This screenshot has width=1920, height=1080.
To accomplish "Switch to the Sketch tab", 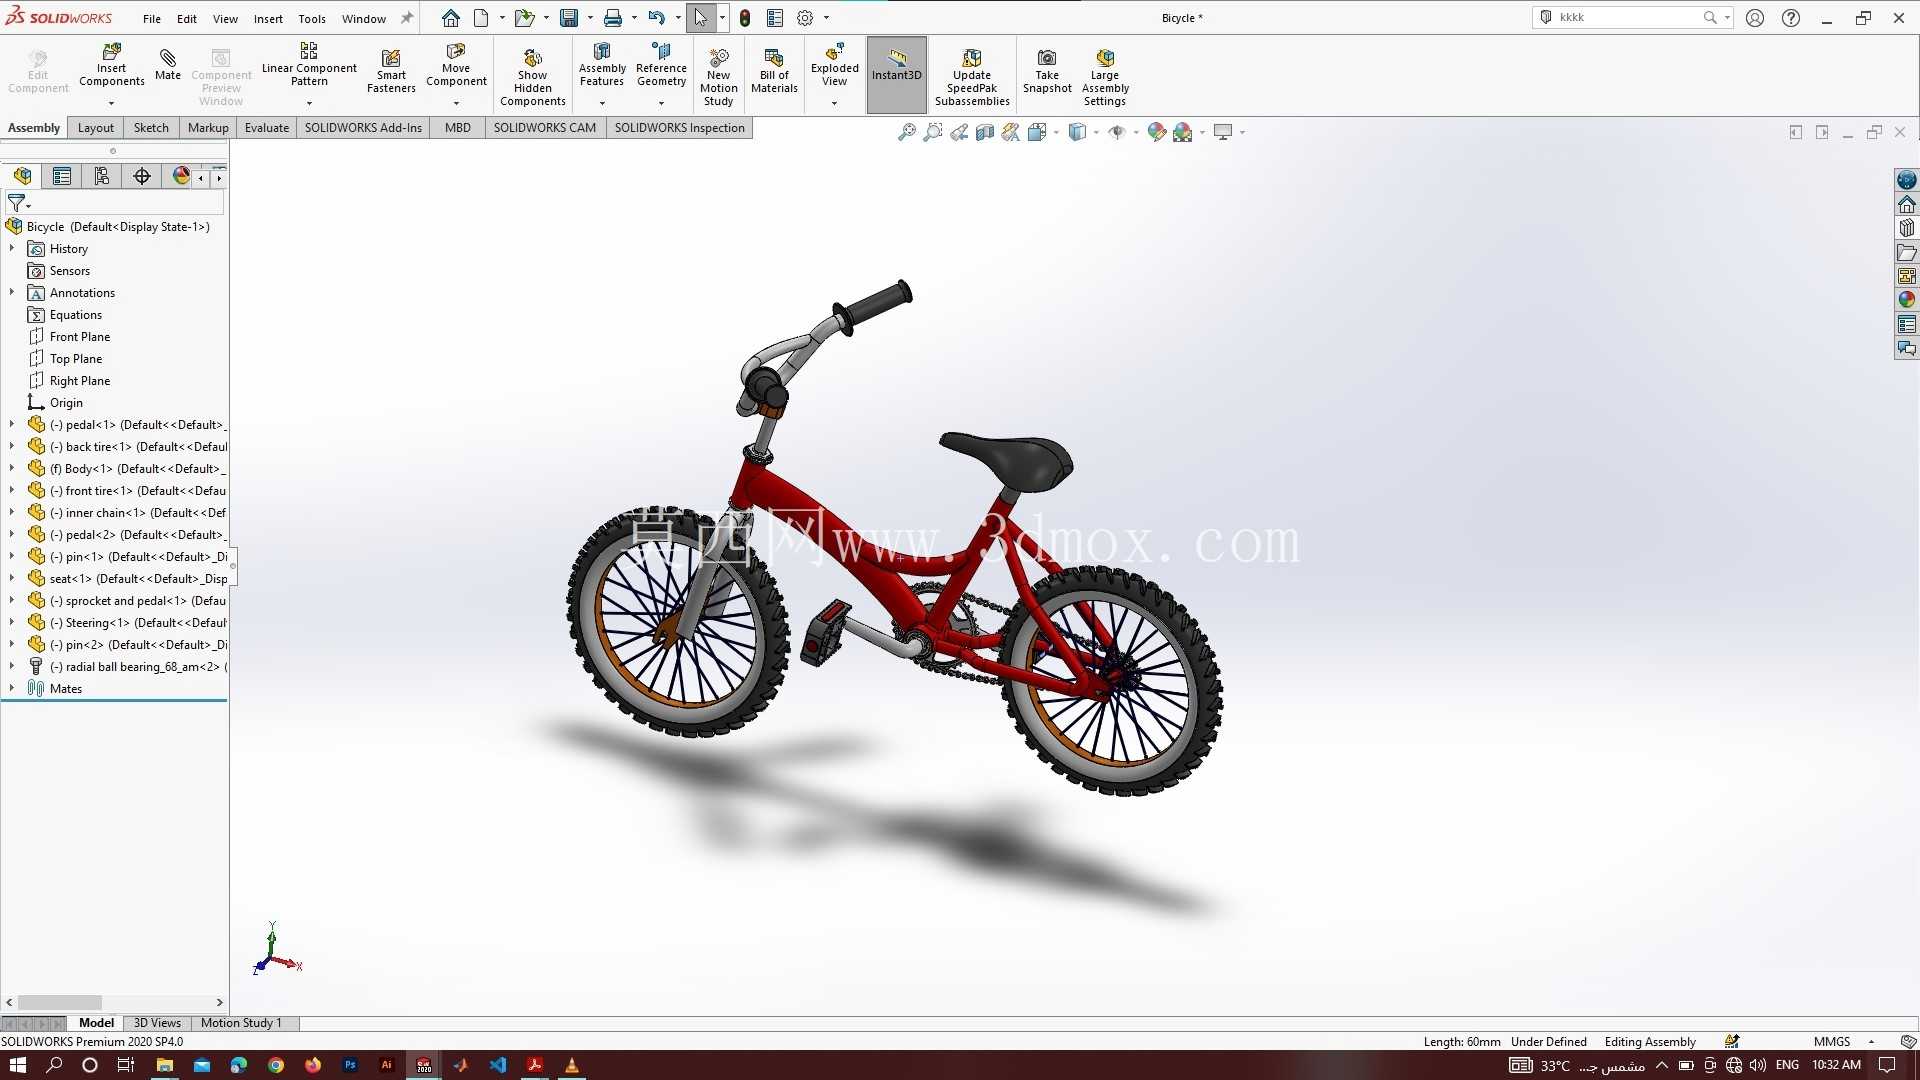I will [x=151, y=128].
